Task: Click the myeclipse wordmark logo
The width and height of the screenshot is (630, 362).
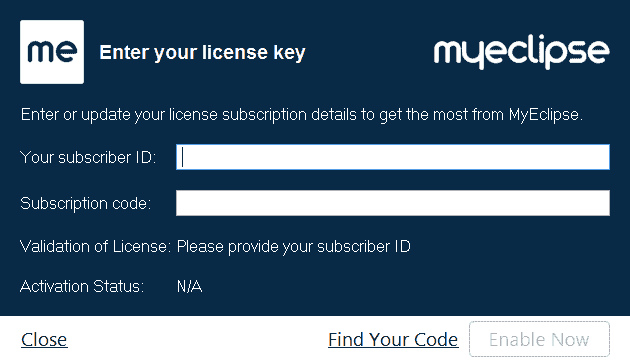Action: tap(521, 53)
